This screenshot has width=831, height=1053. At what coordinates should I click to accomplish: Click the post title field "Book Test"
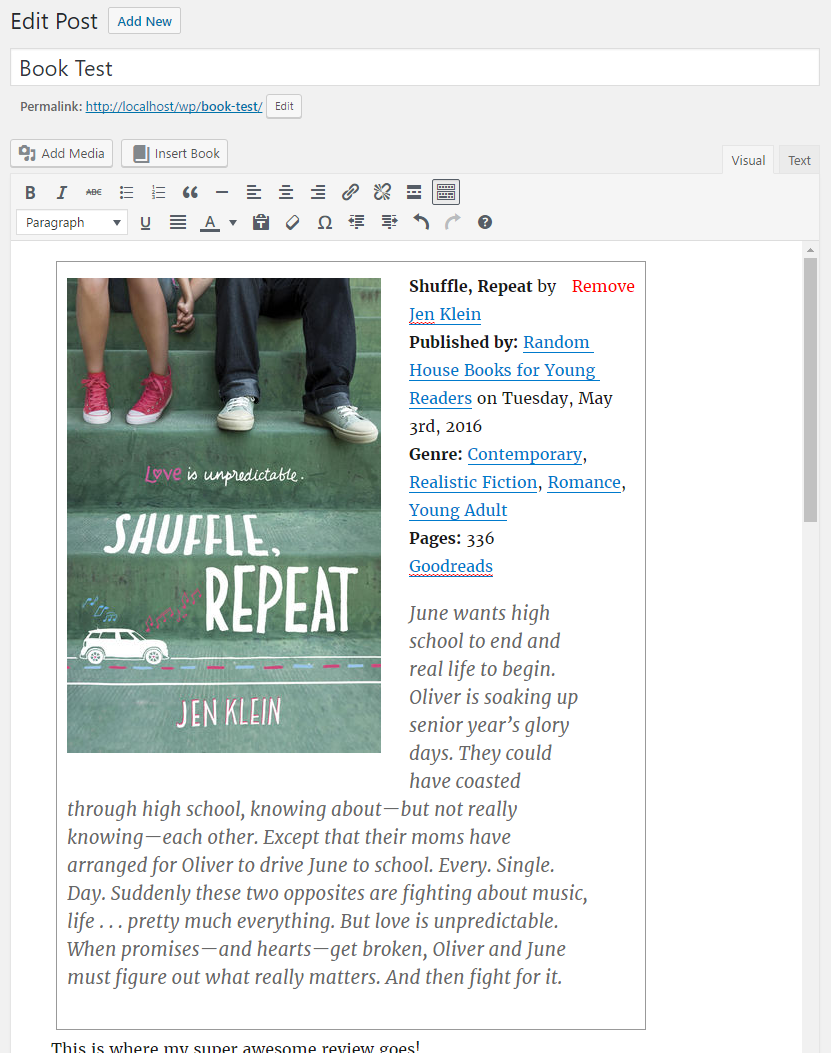(x=415, y=68)
